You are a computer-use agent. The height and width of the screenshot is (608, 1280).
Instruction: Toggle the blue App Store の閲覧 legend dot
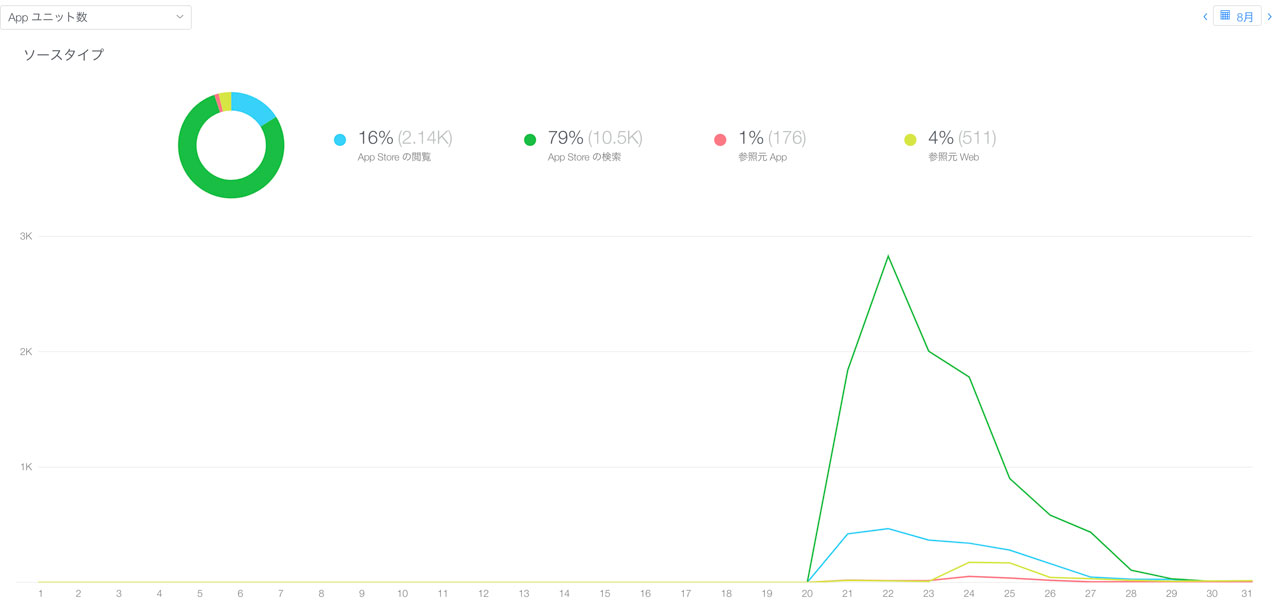pyautogui.click(x=340, y=140)
